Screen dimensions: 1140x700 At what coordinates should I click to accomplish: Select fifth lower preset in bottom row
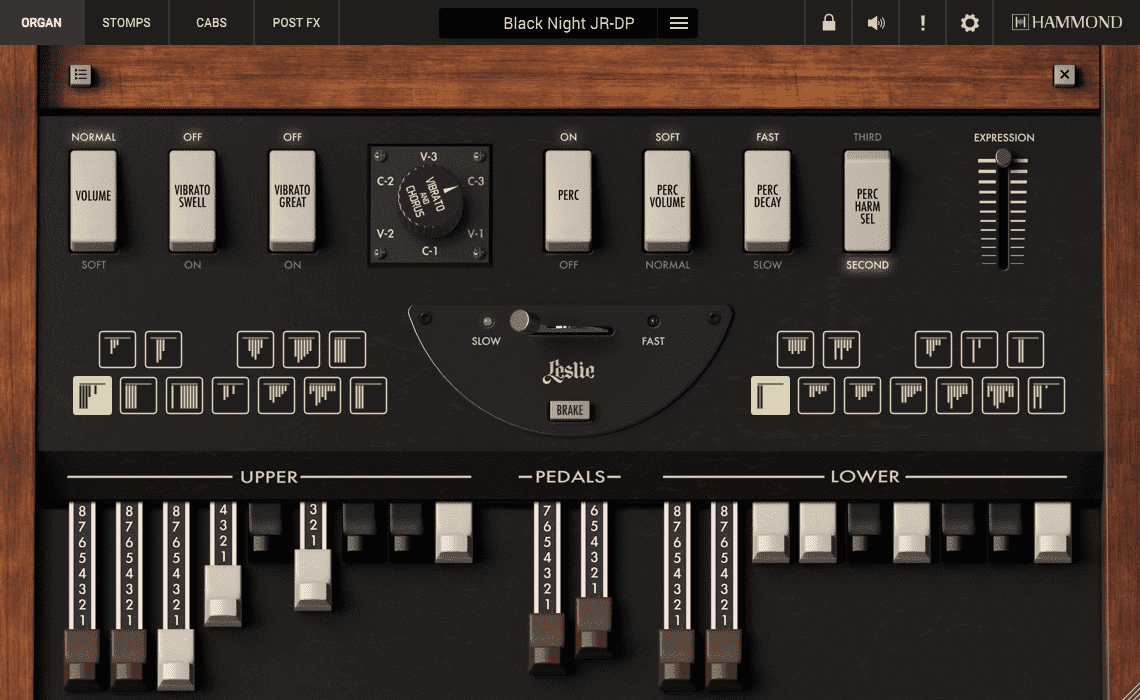coord(955,395)
